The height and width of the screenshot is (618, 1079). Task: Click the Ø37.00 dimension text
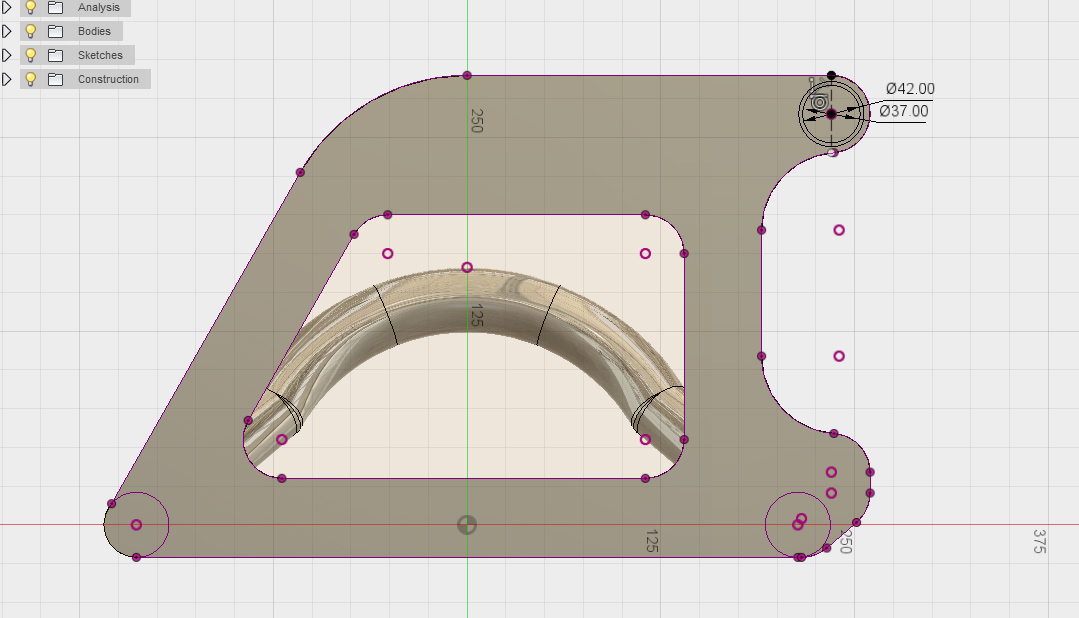[904, 111]
